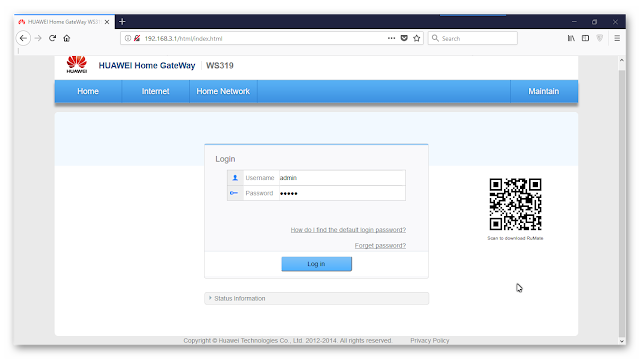
Task: Click the vertical scrollbar thumb
Action: 622,203
